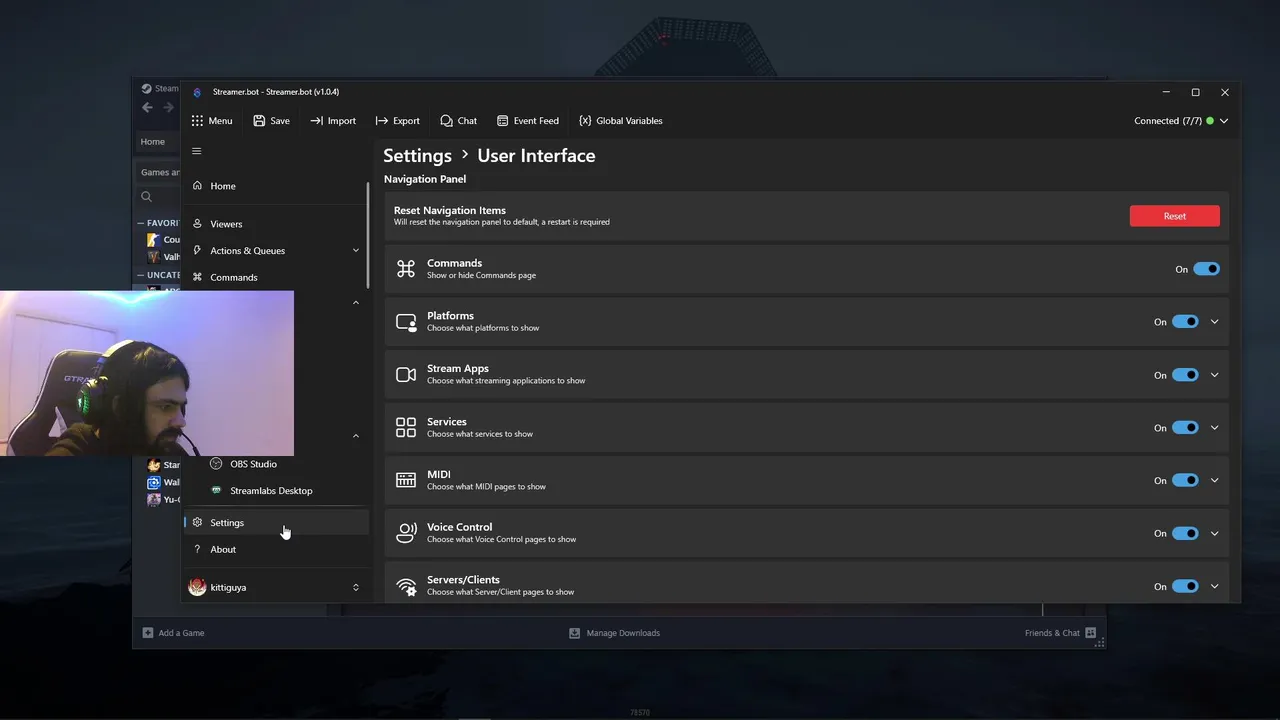1280x720 pixels.
Task: Open the Chat bubble icon
Action: point(446,121)
